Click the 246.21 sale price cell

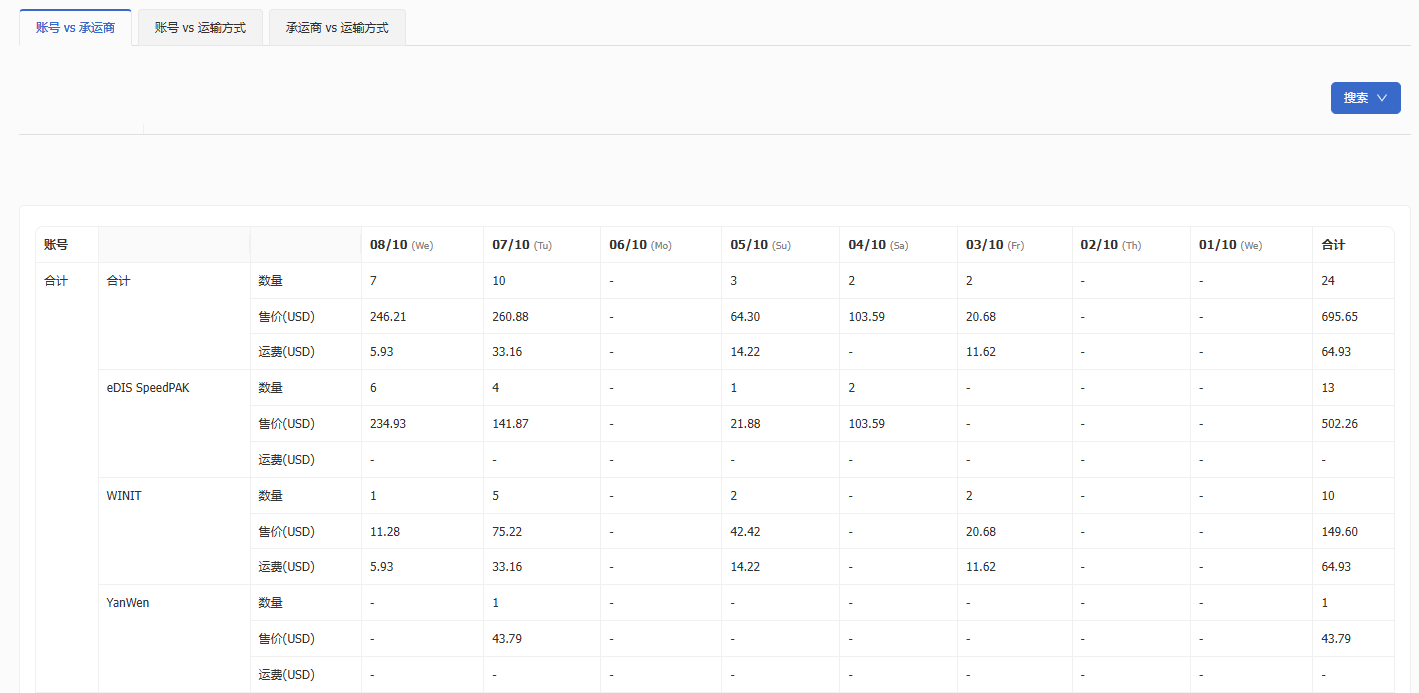tap(388, 317)
